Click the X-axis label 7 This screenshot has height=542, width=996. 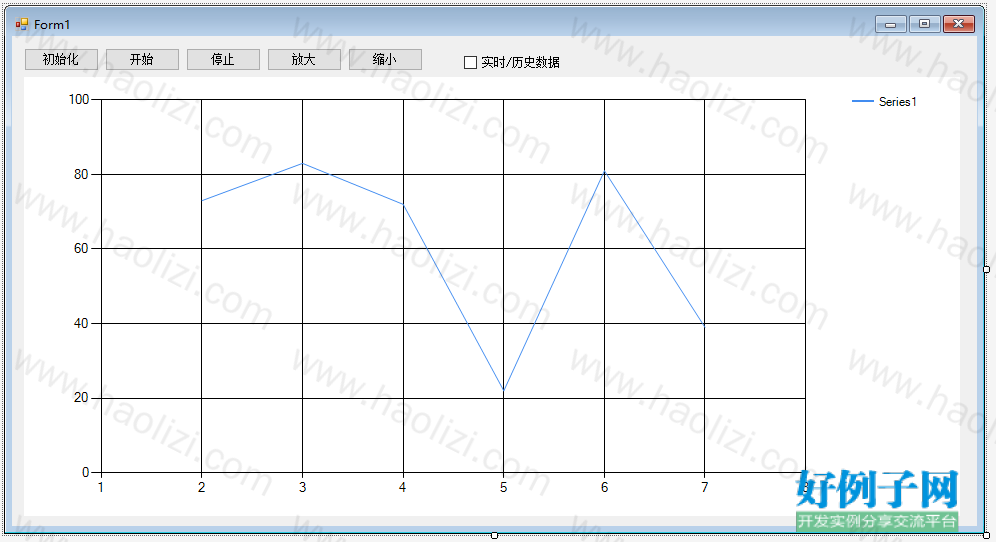[704, 487]
